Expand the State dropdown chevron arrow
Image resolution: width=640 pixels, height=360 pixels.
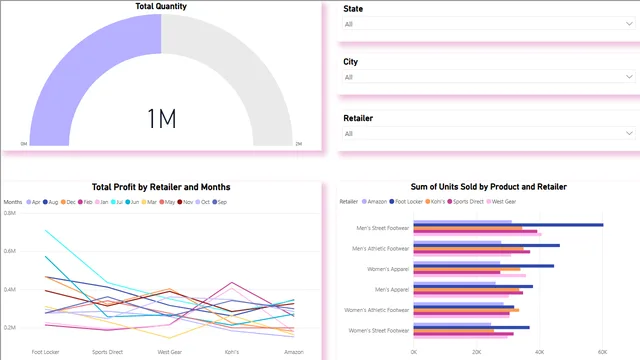(629, 24)
